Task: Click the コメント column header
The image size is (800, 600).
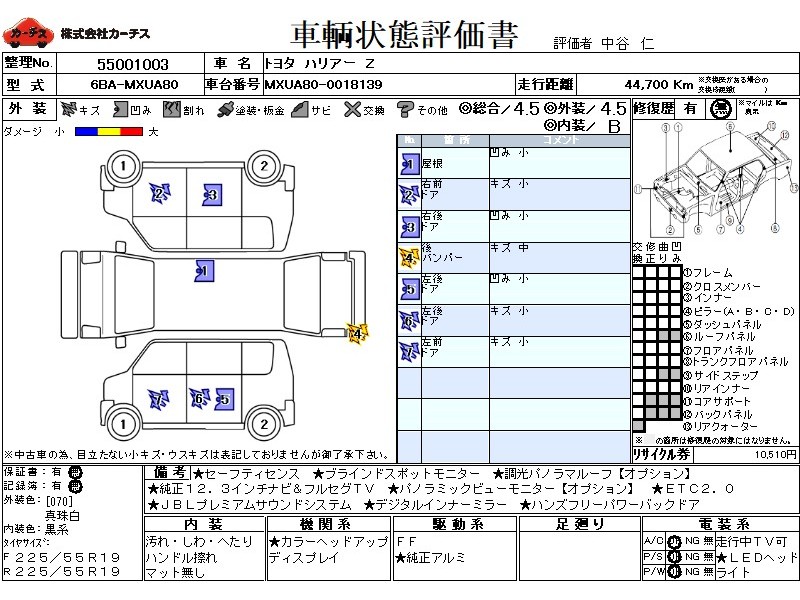Action: 559,140
